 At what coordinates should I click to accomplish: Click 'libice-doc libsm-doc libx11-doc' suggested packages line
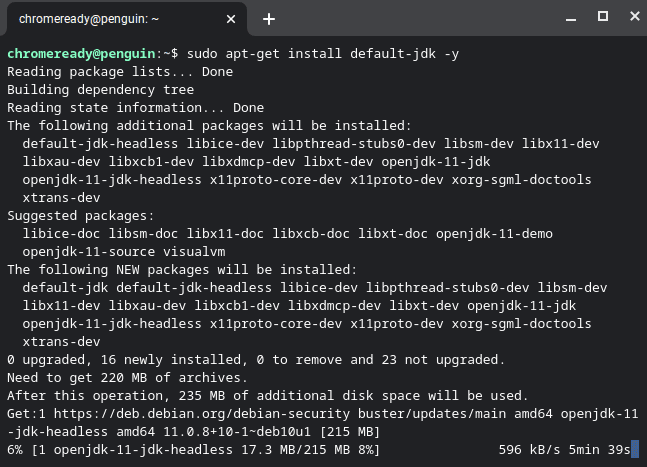[288, 234]
